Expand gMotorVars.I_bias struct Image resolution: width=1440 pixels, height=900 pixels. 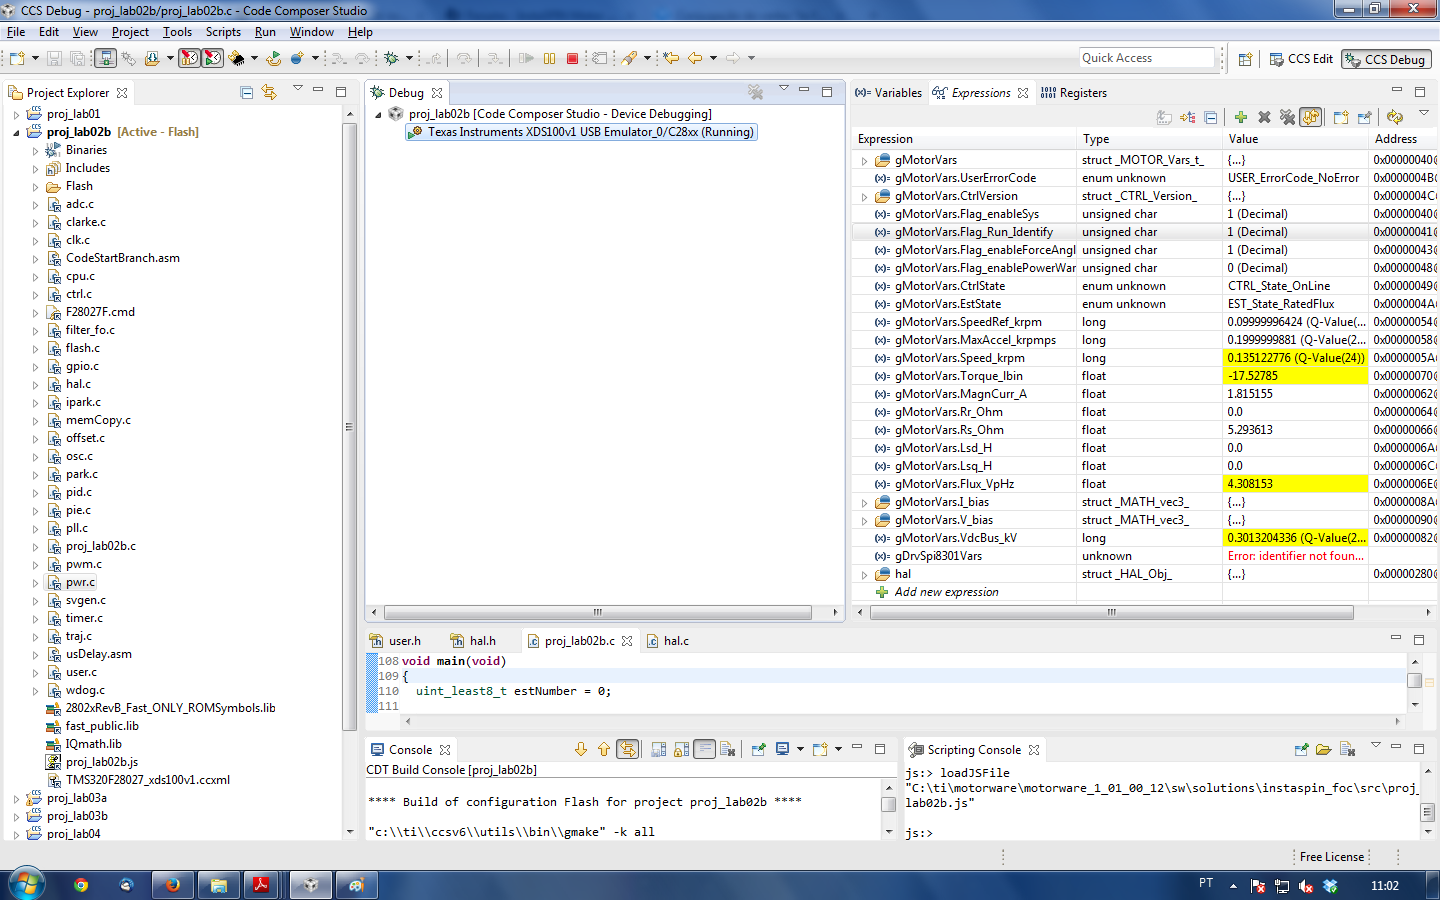point(864,502)
